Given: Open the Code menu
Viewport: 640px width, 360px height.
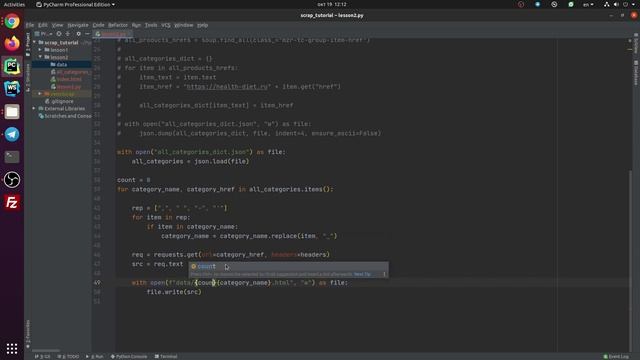Looking at the screenshot, I should tap(98, 25).
